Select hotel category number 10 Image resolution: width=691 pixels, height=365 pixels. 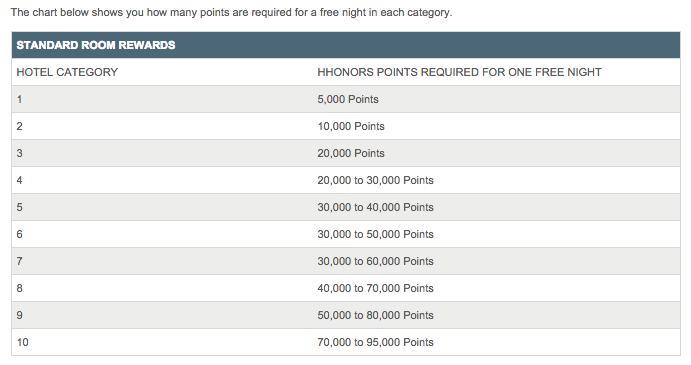coord(22,342)
